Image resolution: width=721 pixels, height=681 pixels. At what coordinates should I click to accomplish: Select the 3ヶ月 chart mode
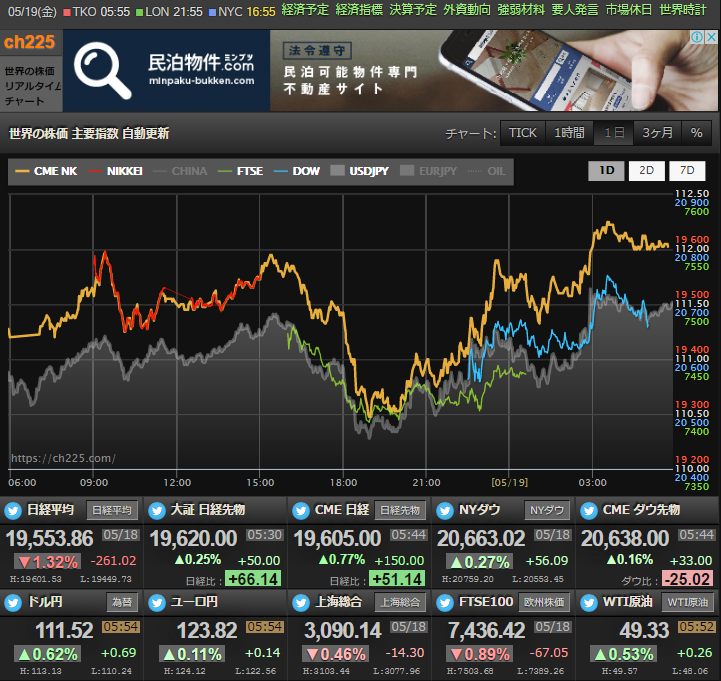click(x=658, y=133)
